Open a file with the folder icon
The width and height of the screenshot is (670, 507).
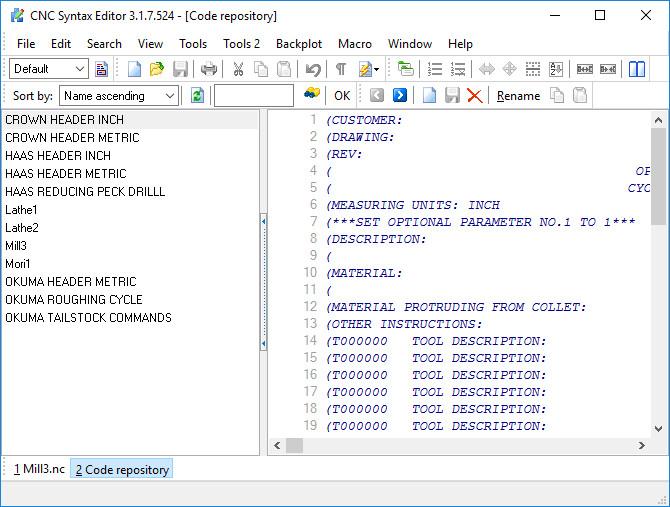pos(157,69)
